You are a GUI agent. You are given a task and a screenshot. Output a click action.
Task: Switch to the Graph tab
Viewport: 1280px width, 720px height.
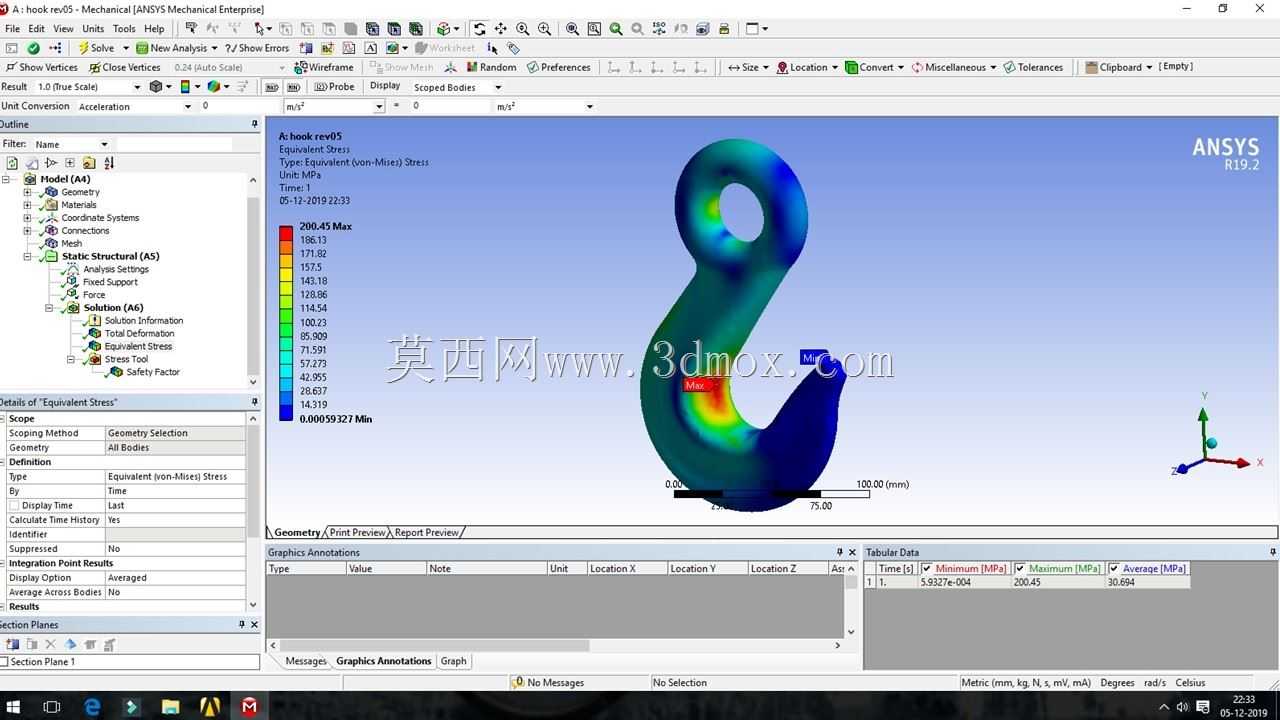(x=453, y=661)
